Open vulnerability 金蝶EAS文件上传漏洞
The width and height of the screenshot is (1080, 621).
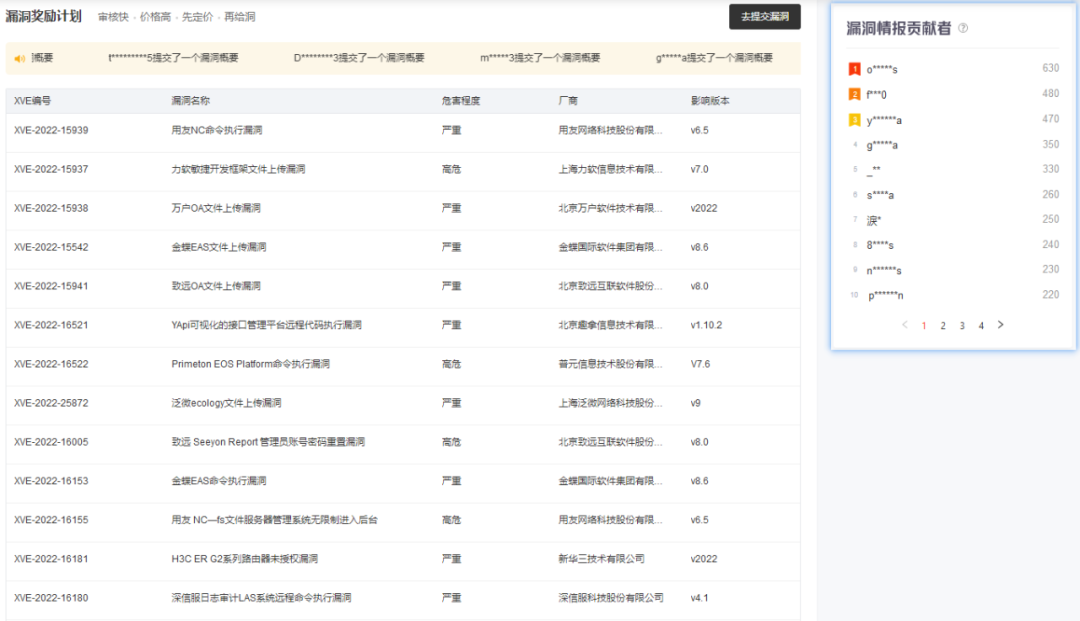[218, 247]
